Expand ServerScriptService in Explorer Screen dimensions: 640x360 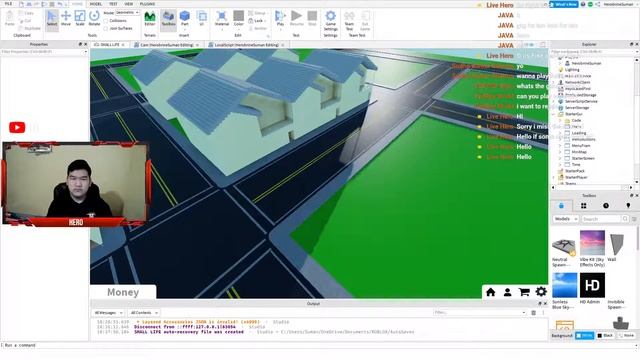tap(553, 101)
